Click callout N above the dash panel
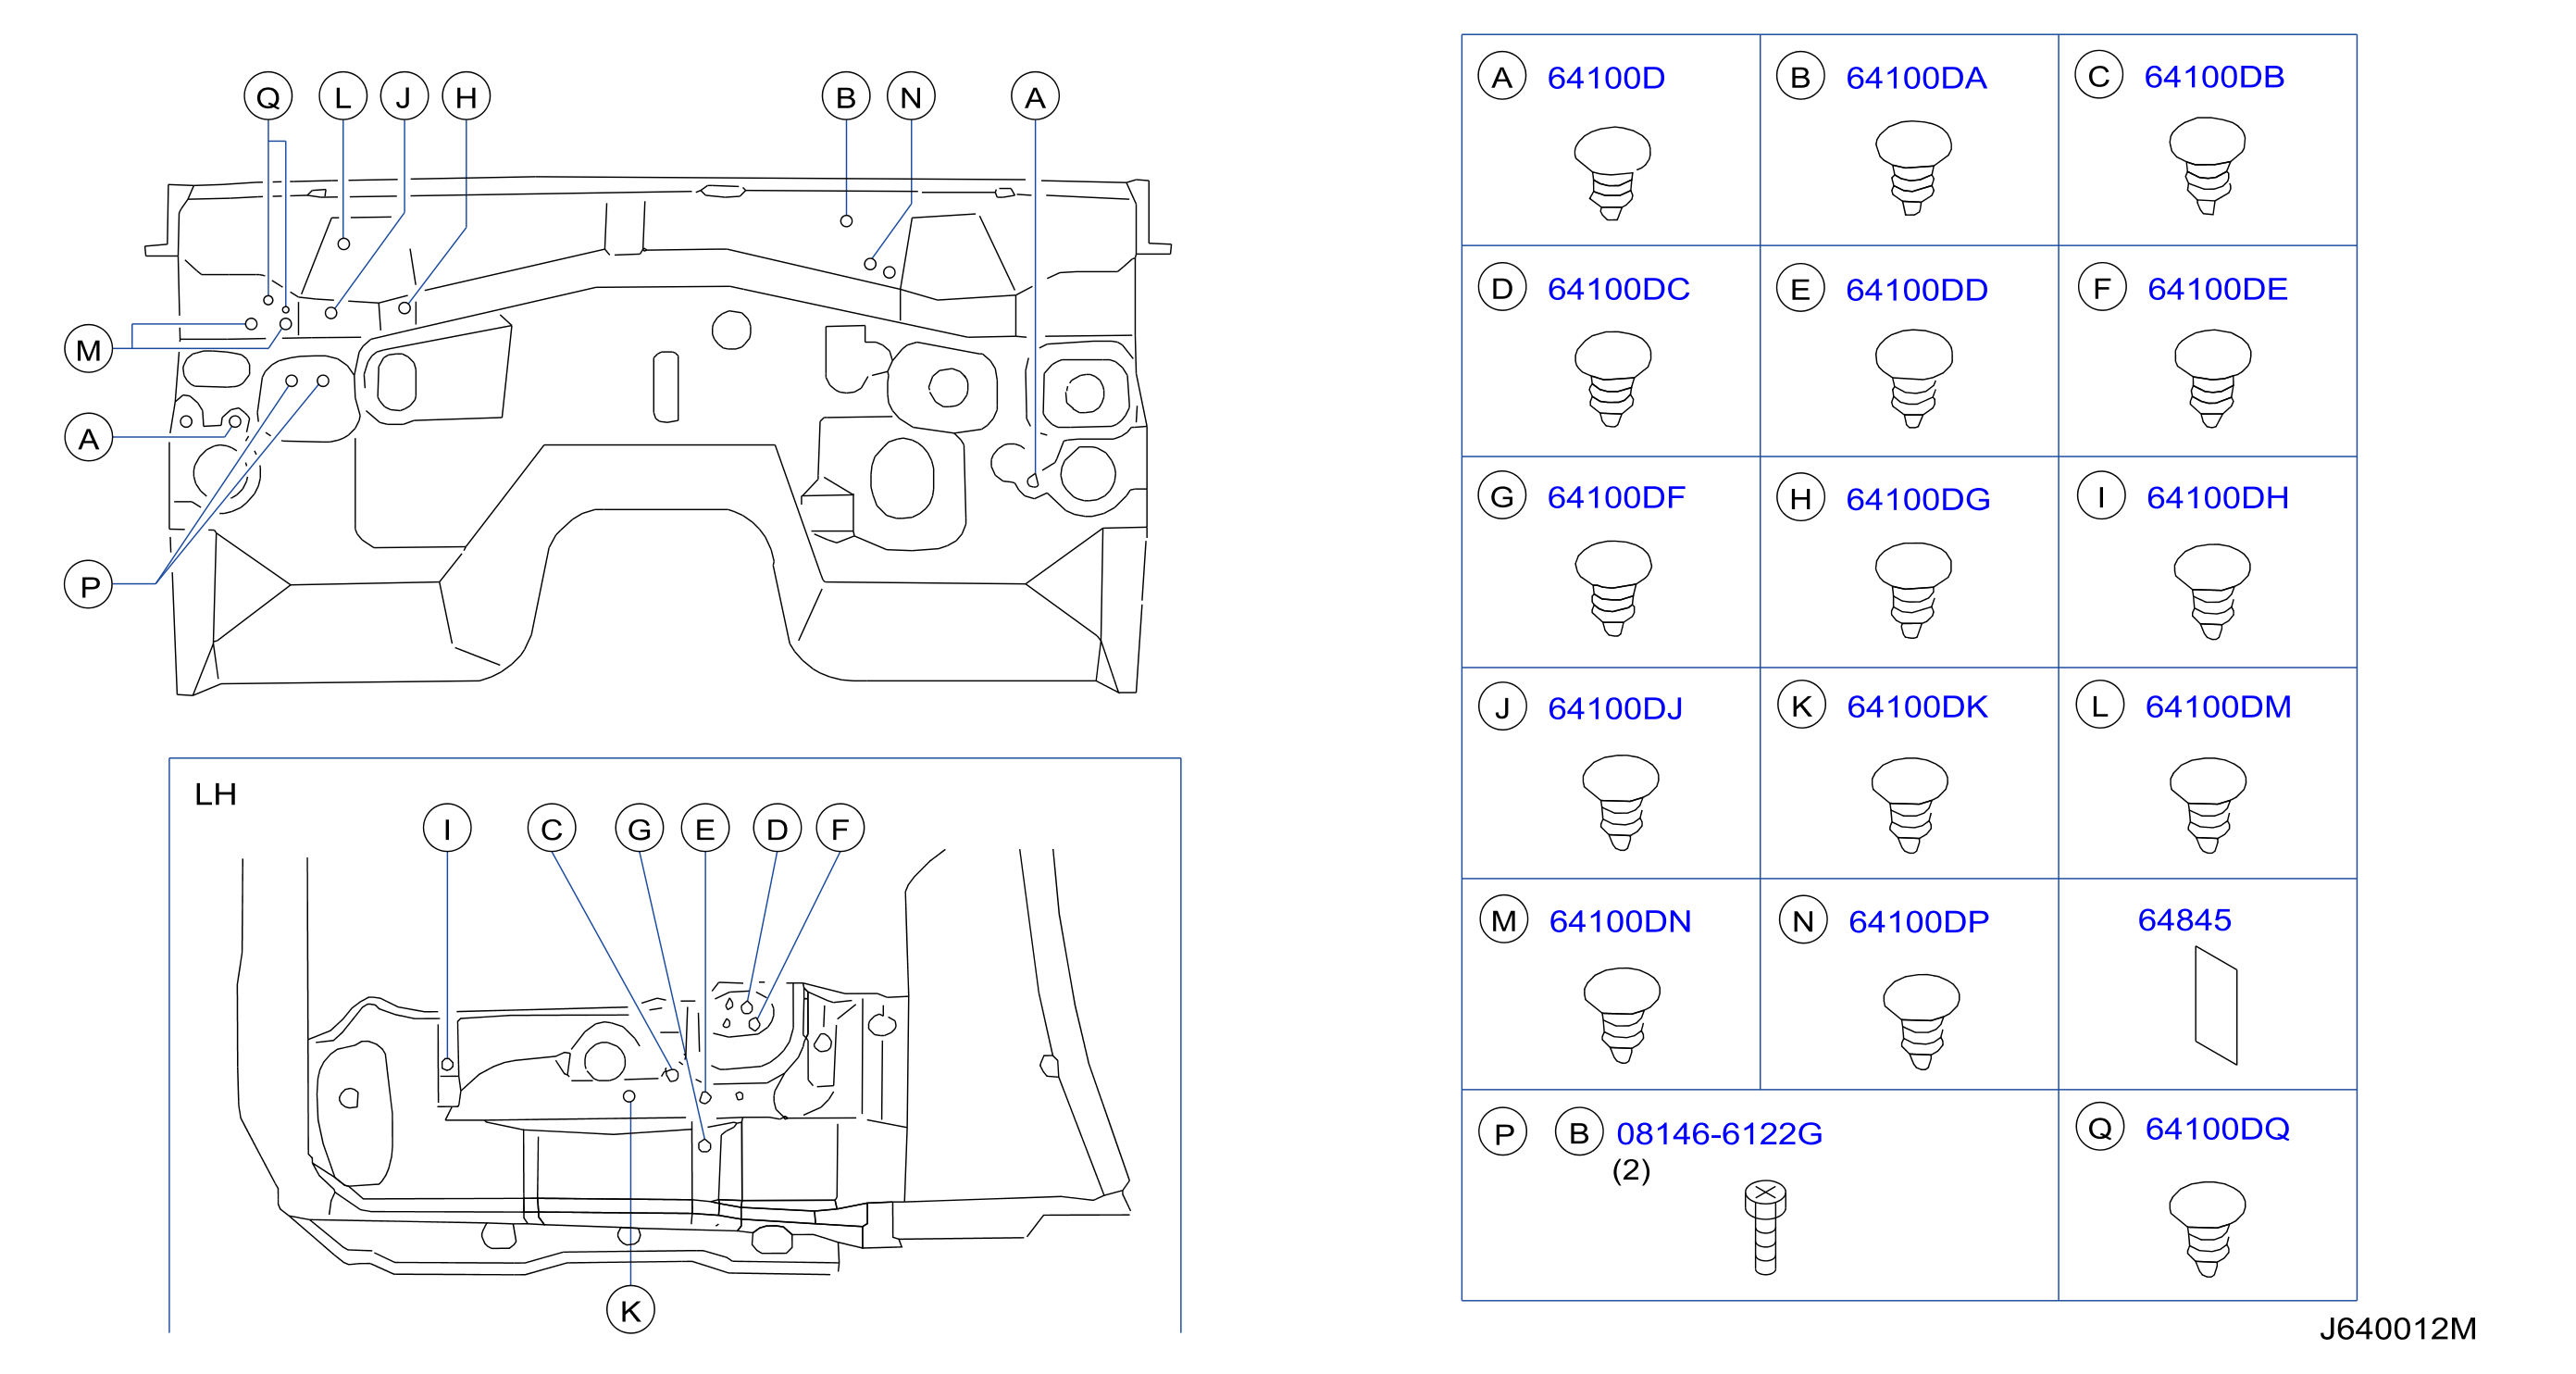The image size is (2576, 1374). pos(911,97)
